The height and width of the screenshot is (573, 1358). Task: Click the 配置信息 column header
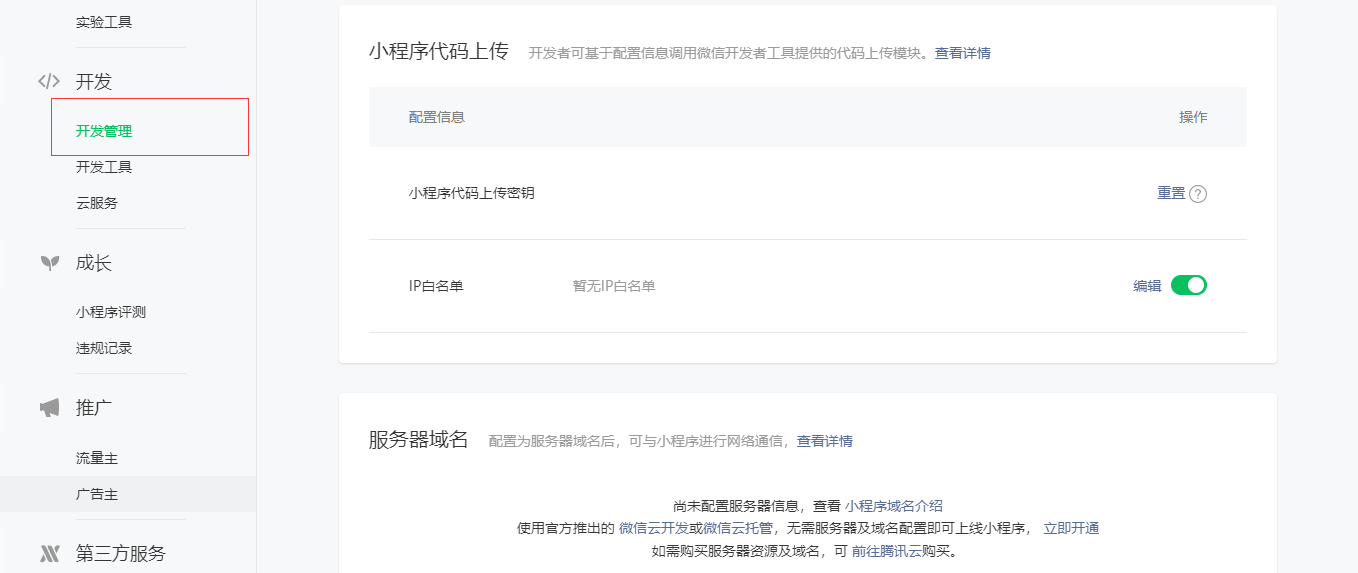point(437,117)
